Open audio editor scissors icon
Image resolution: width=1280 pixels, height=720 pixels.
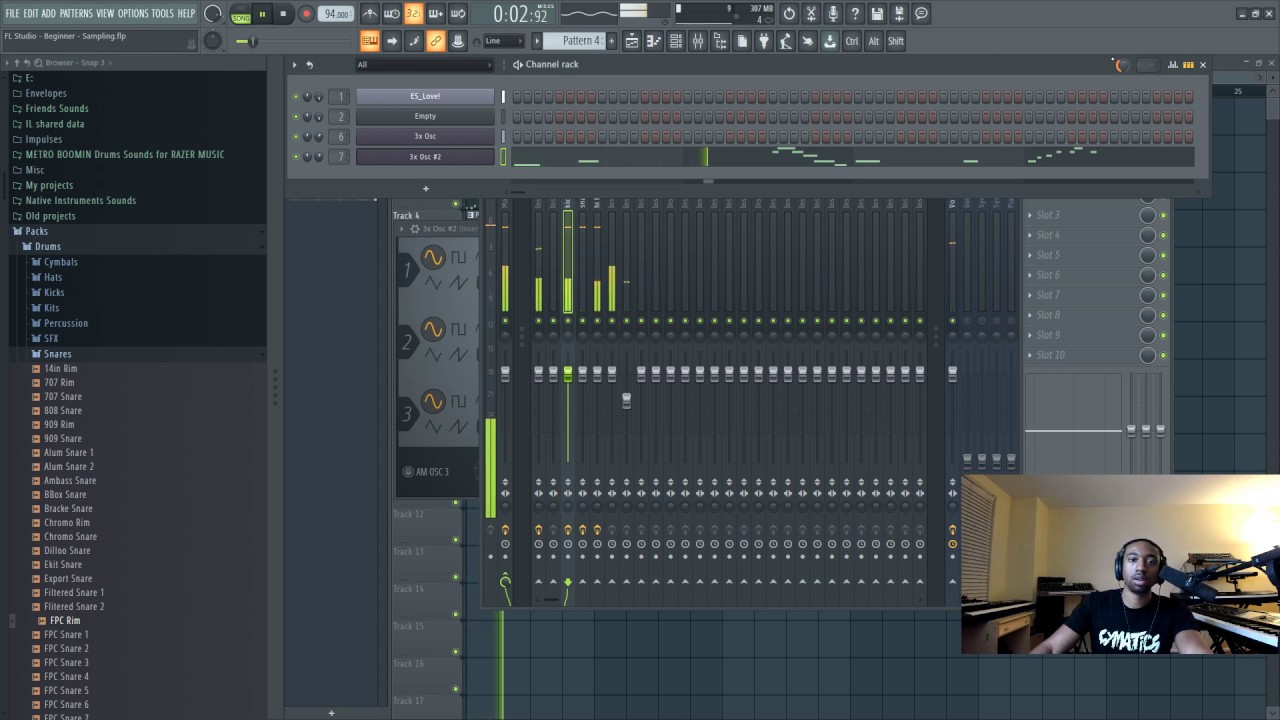pos(811,14)
